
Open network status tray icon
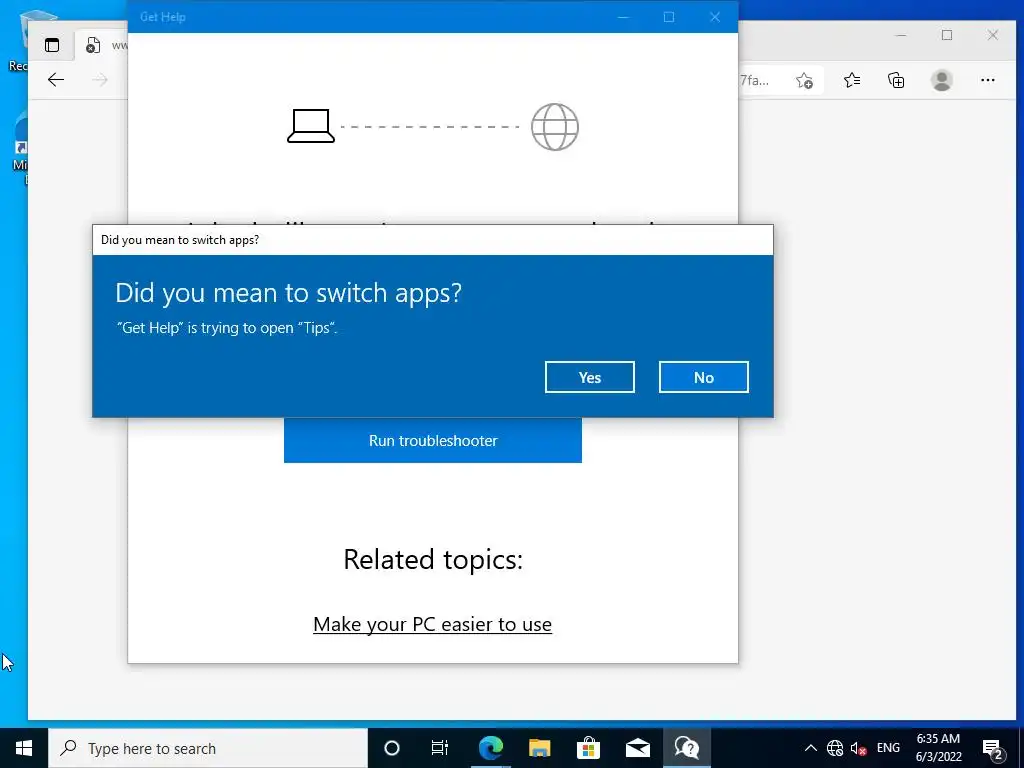coord(835,748)
